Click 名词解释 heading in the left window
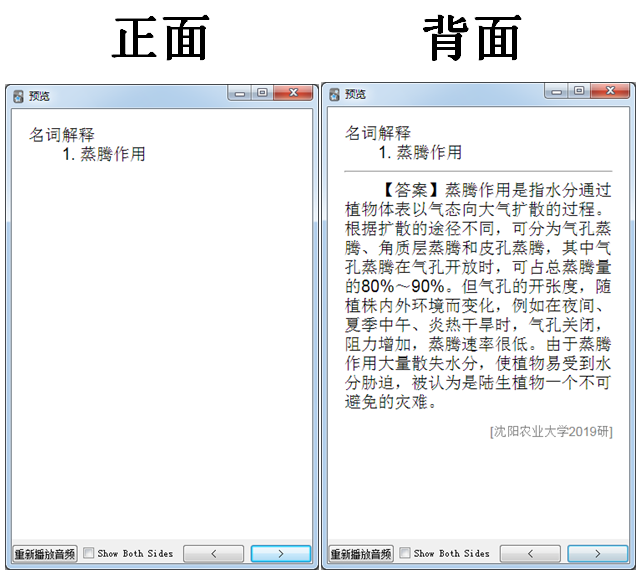The image size is (638, 571). [x=61, y=135]
